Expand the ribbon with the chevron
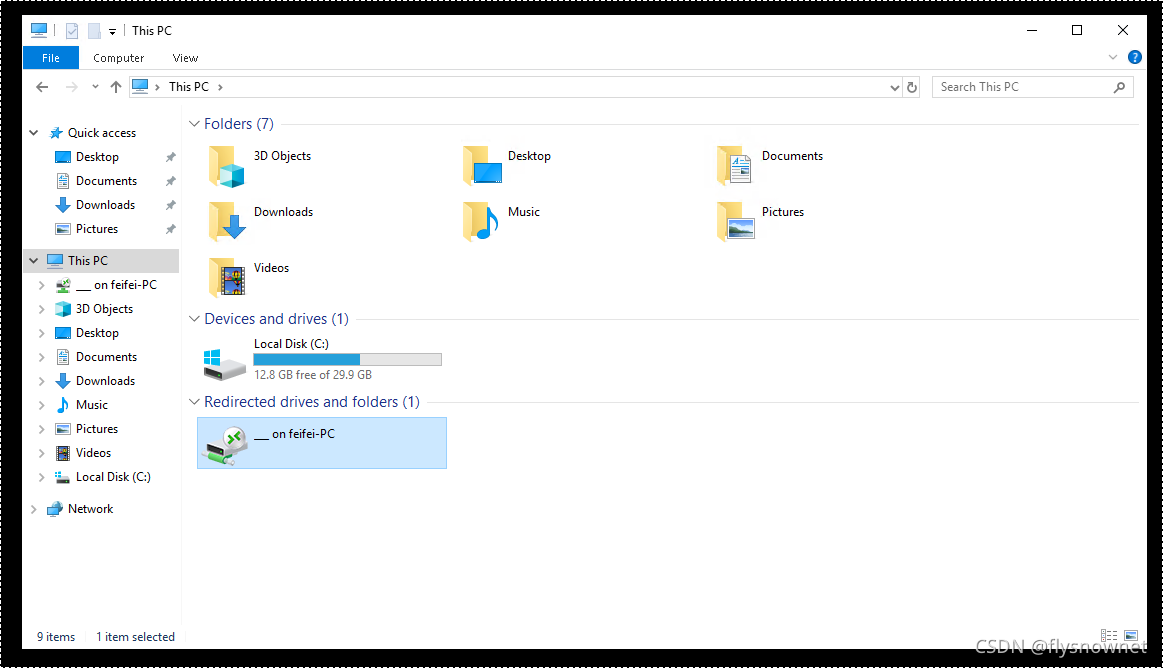The image size is (1163, 668). (1113, 57)
